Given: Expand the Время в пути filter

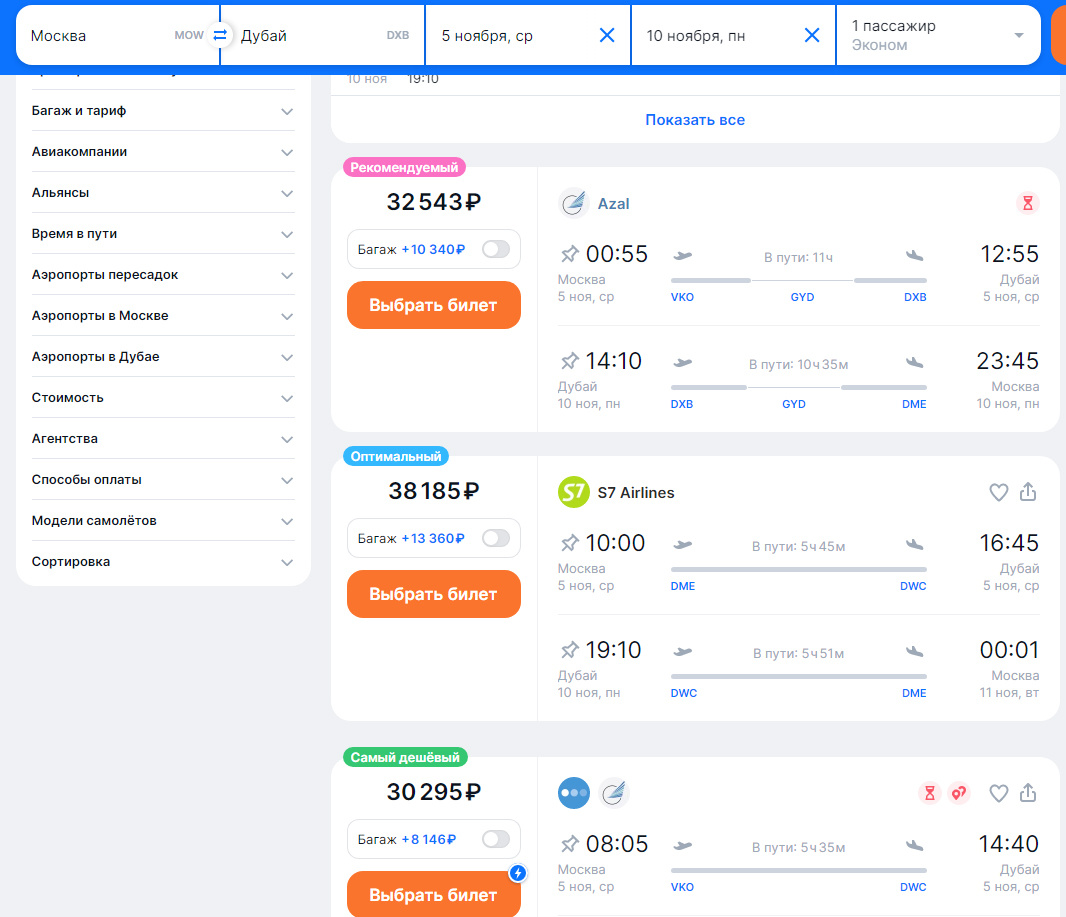Looking at the screenshot, I should (162, 234).
